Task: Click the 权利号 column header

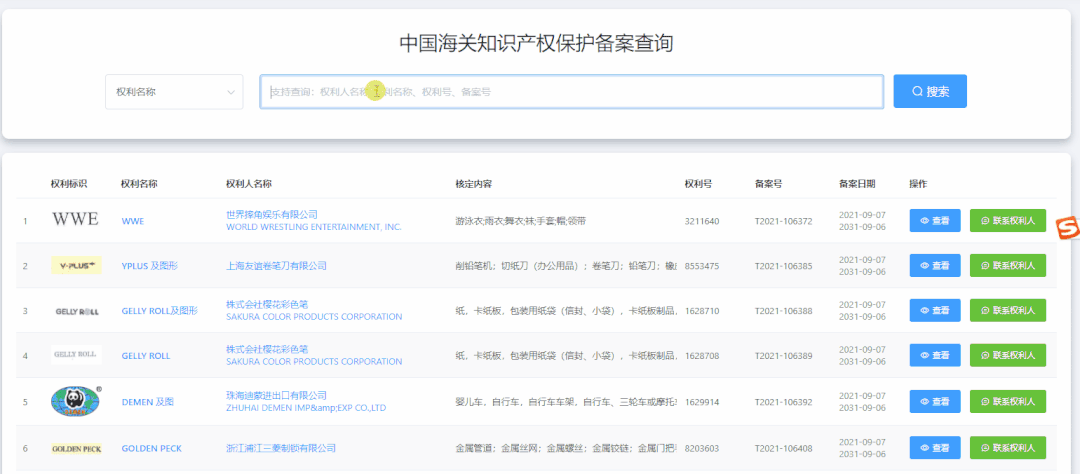Action: [x=698, y=184]
